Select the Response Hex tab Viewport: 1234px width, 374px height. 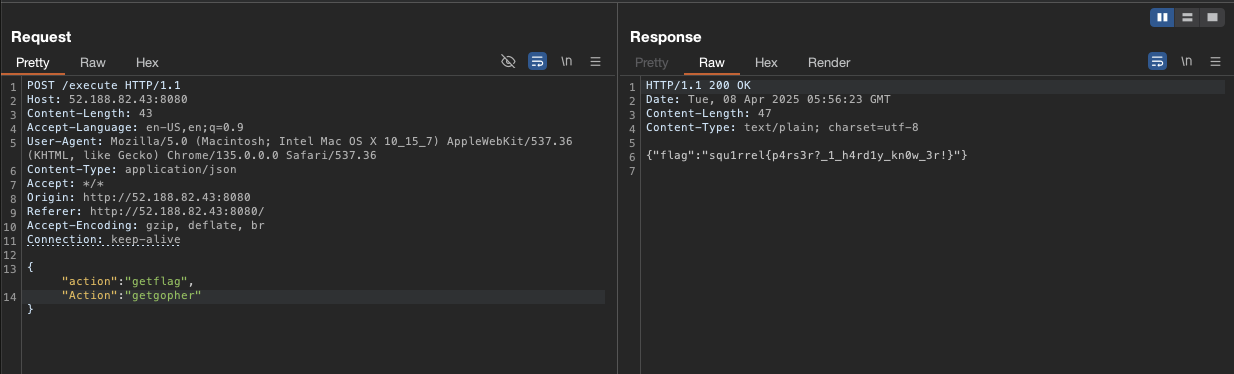(x=766, y=62)
